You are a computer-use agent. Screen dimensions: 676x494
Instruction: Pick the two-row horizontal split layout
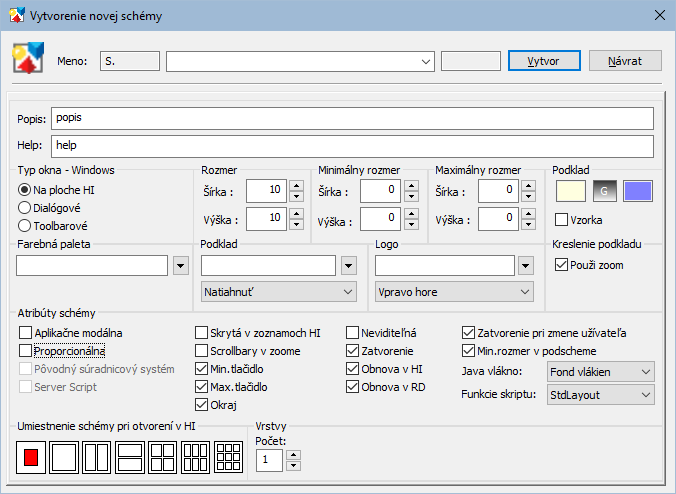130,457
